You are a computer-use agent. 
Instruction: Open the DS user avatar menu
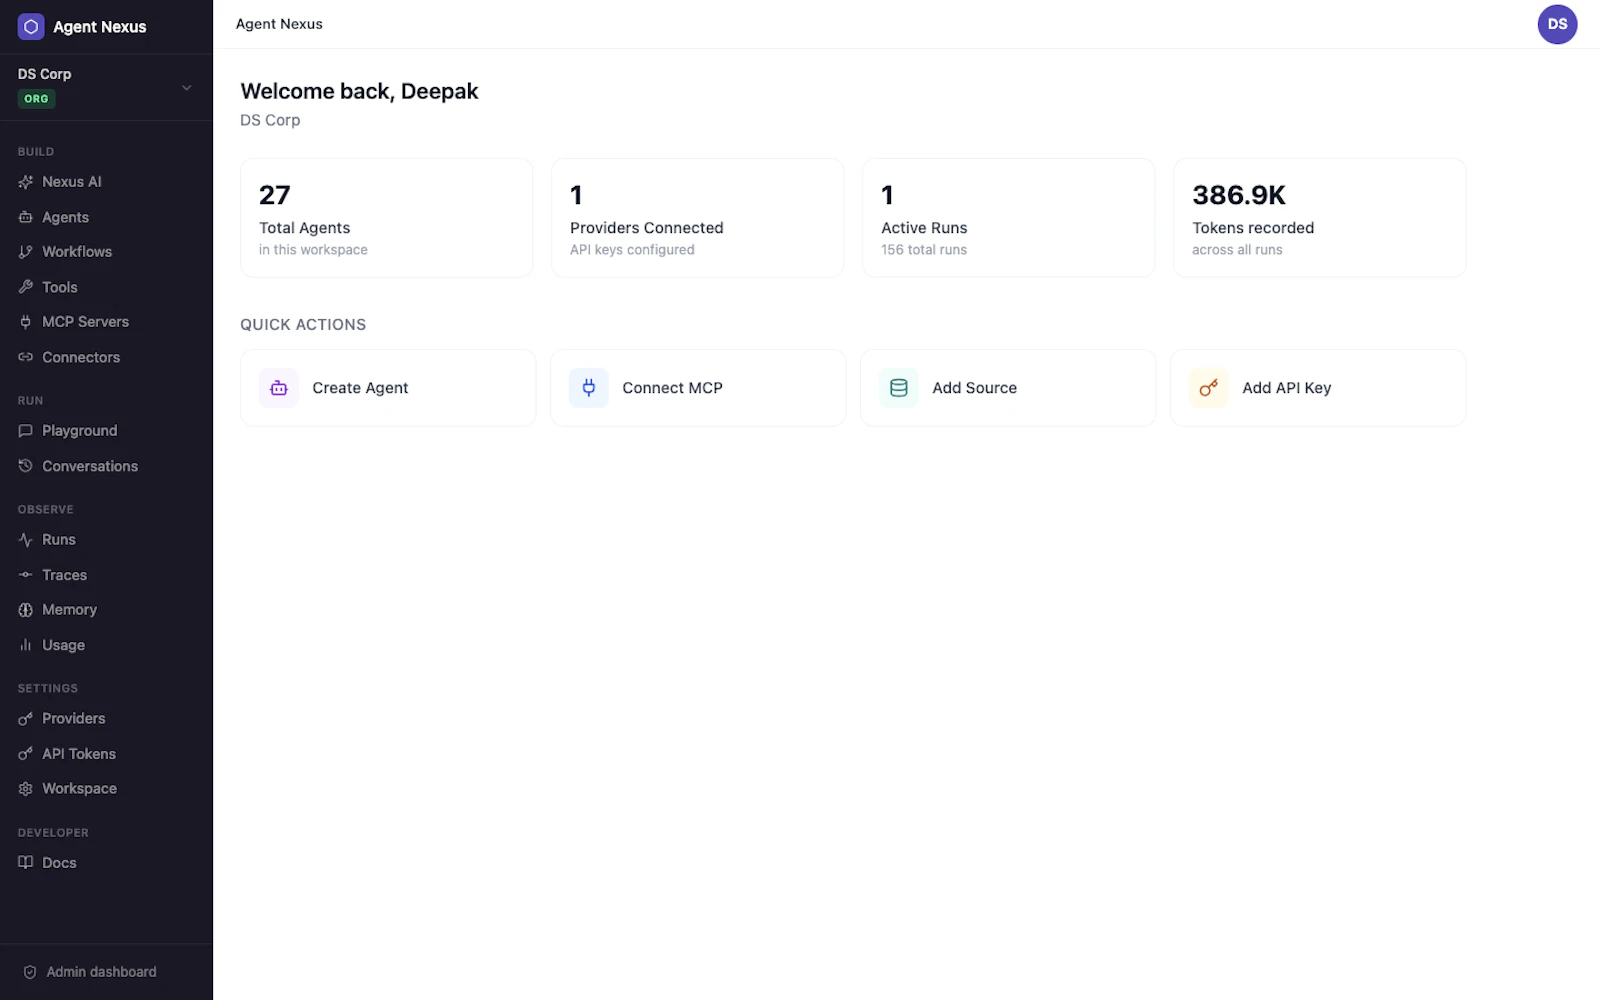(1557, 24)
